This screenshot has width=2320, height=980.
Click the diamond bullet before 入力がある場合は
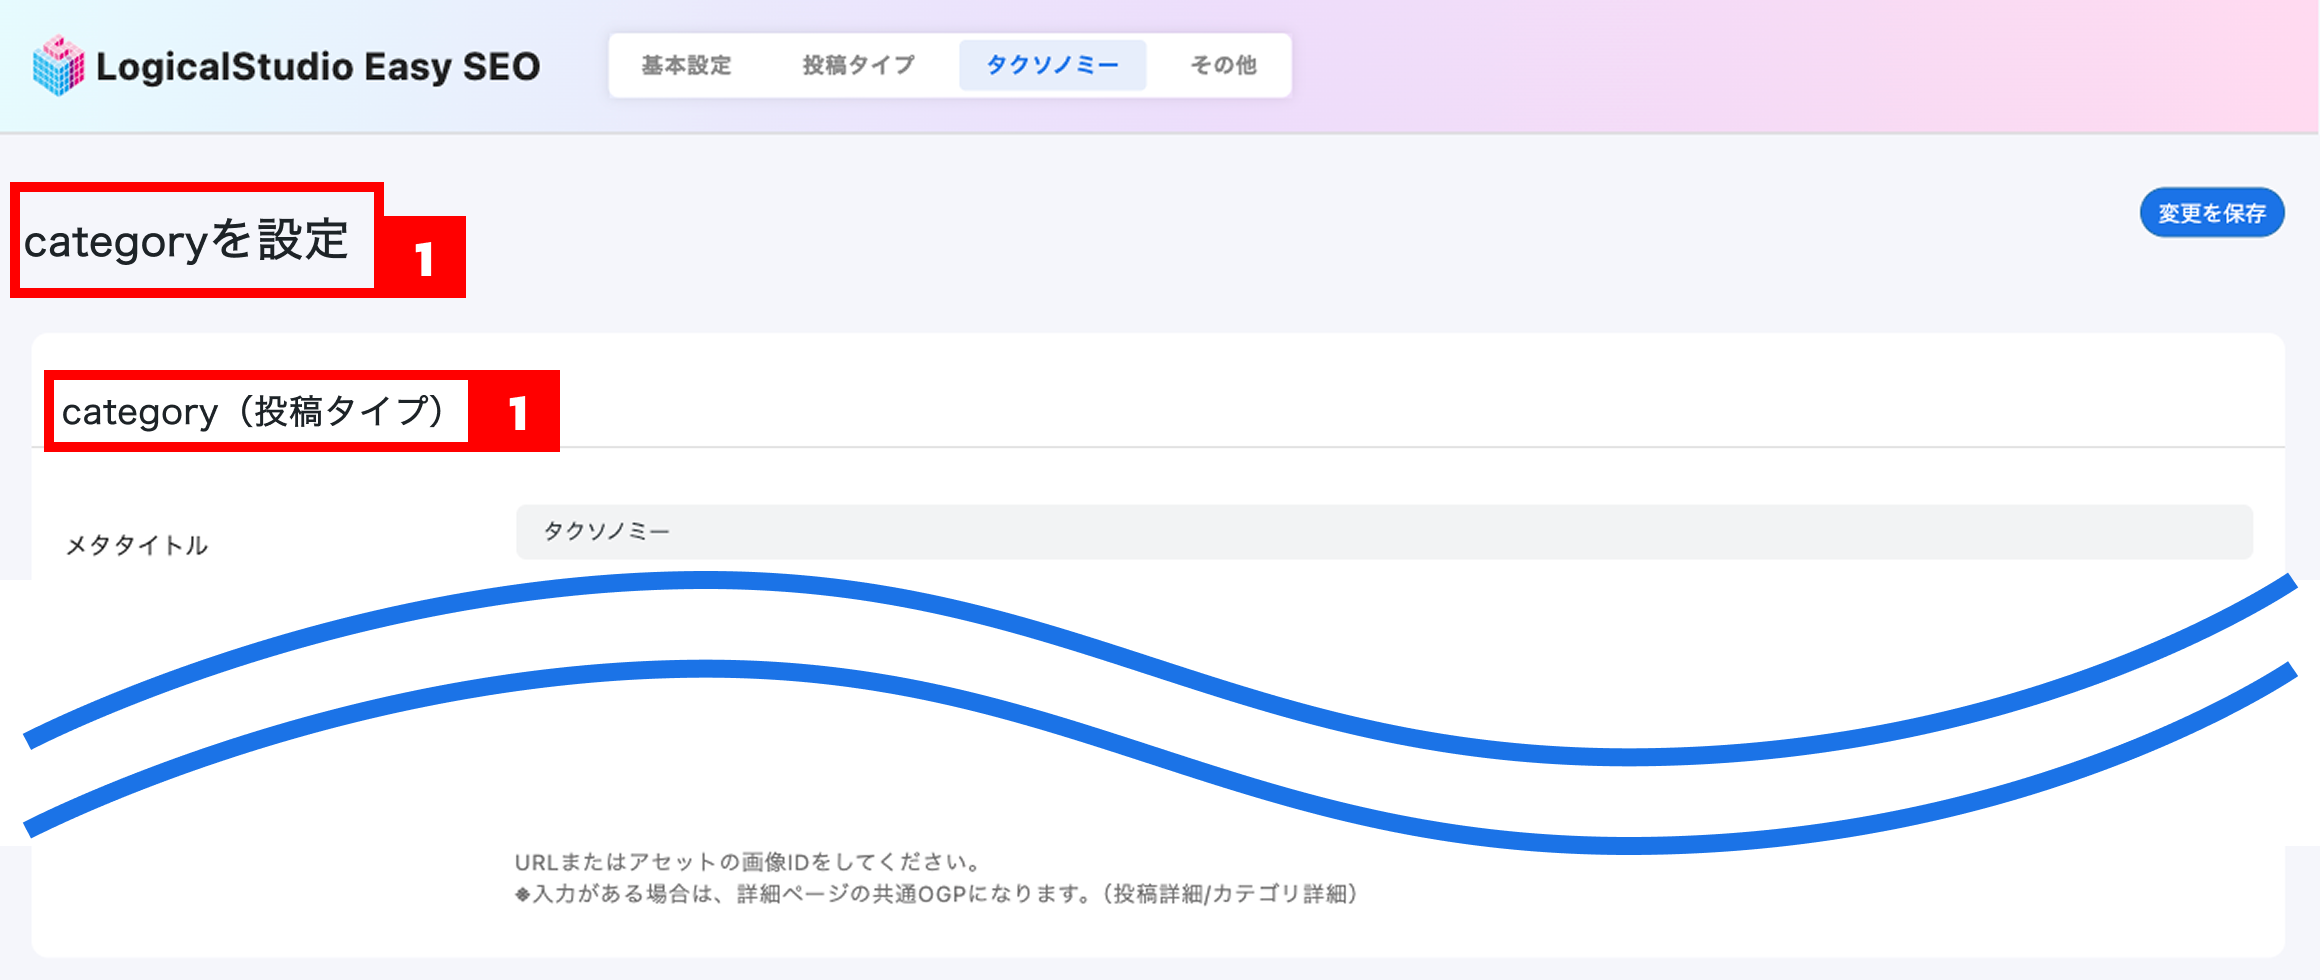tap(522, 895)
